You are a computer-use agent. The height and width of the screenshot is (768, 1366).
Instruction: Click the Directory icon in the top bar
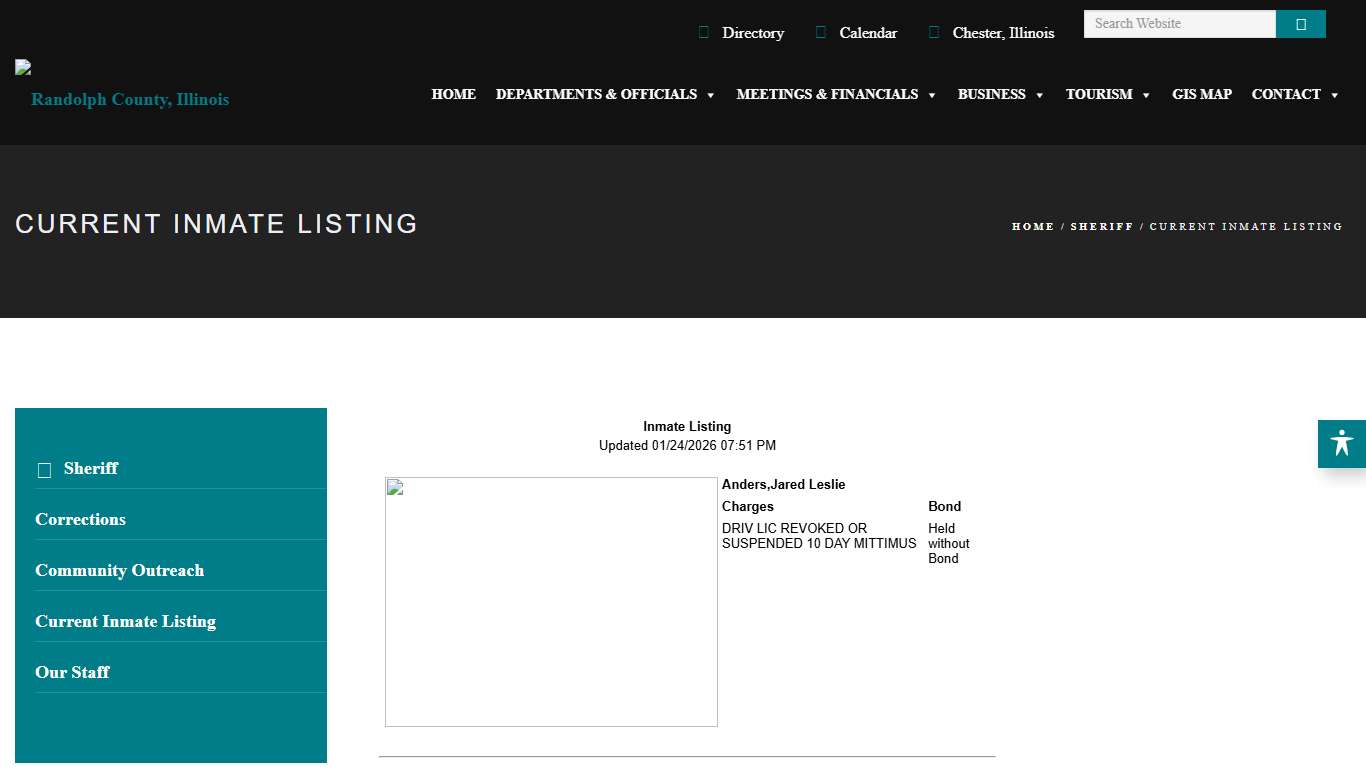704,32
